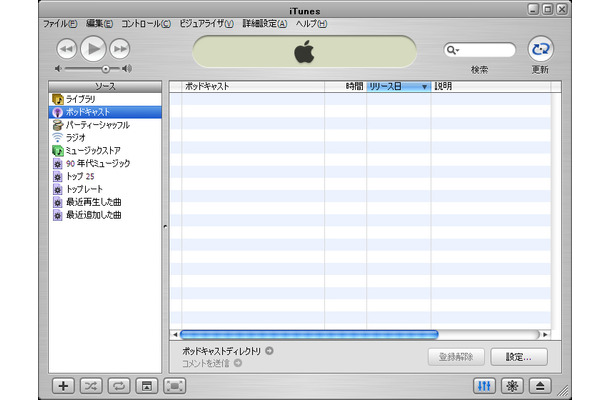The image size is (610, 400).
Task: Toggle repeat mode
Action: pos(119,386)
